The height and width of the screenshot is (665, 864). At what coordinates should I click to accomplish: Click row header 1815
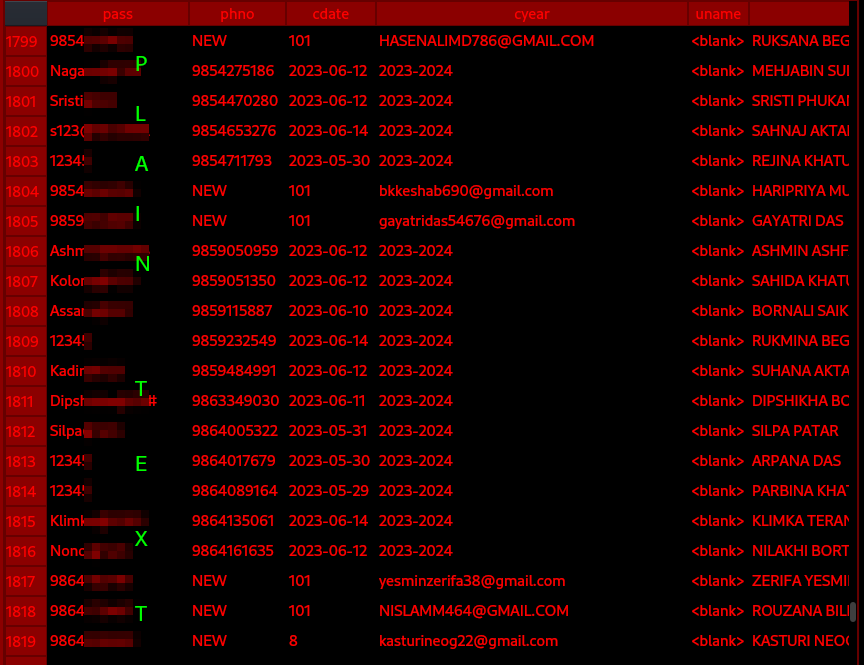tap(23, 521)
